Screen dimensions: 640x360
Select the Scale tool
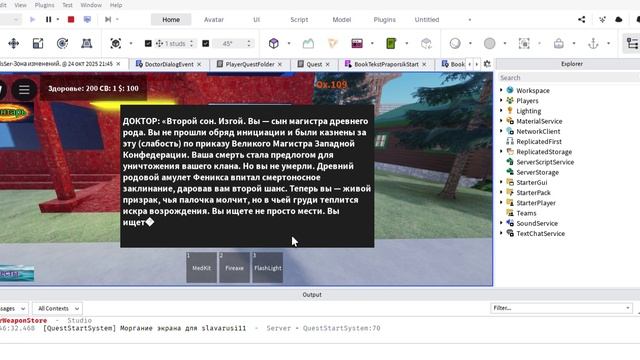pyautogui.click(x=38, y=43)
